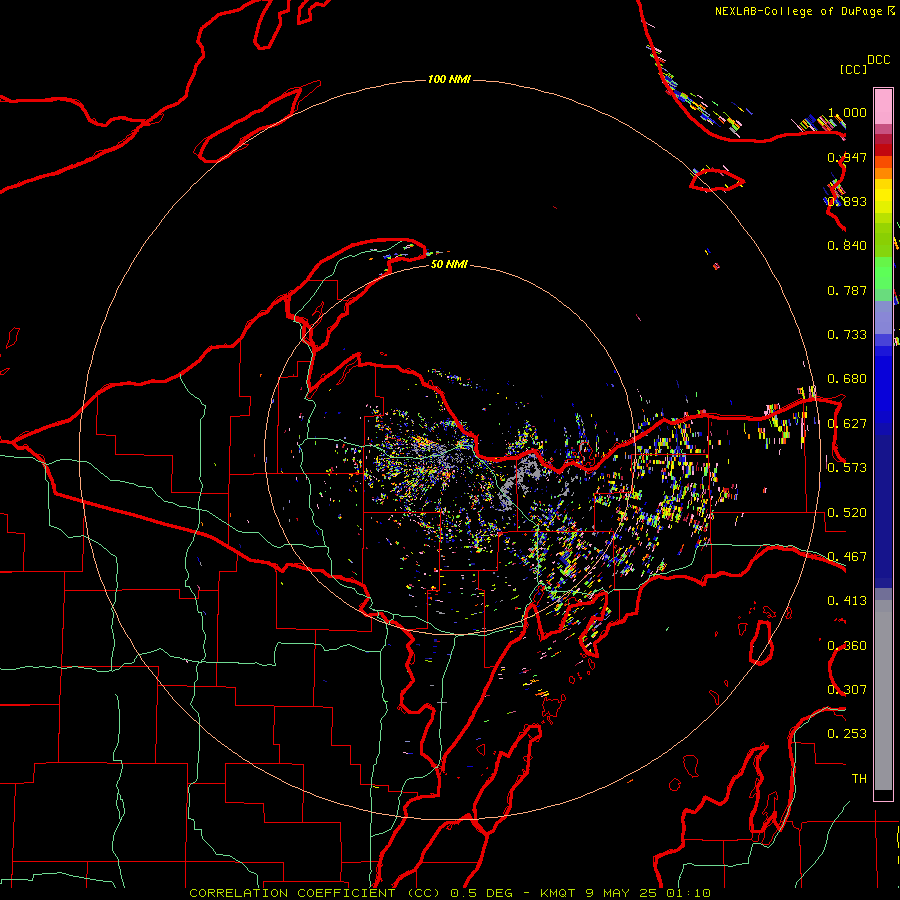Select the 0.307 color scale value
The height and width of the screenshot is (900, 900).
tap(847, 690)
